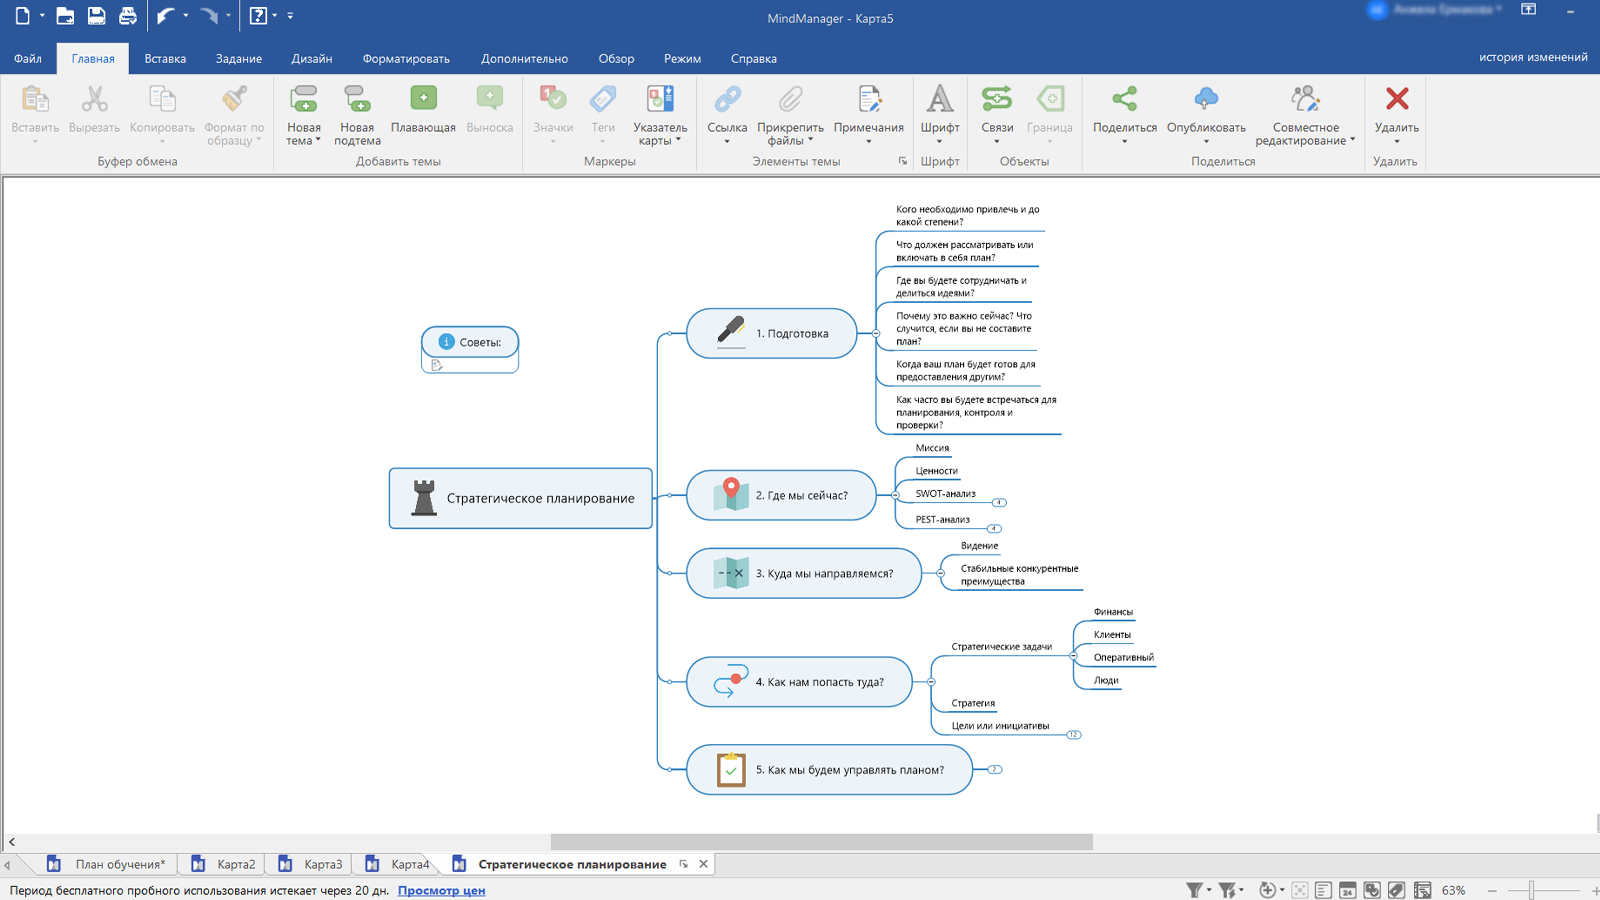Click the Ссылка link icon
This screenshot has height=900, width=1600.
(x=727, y=100)
